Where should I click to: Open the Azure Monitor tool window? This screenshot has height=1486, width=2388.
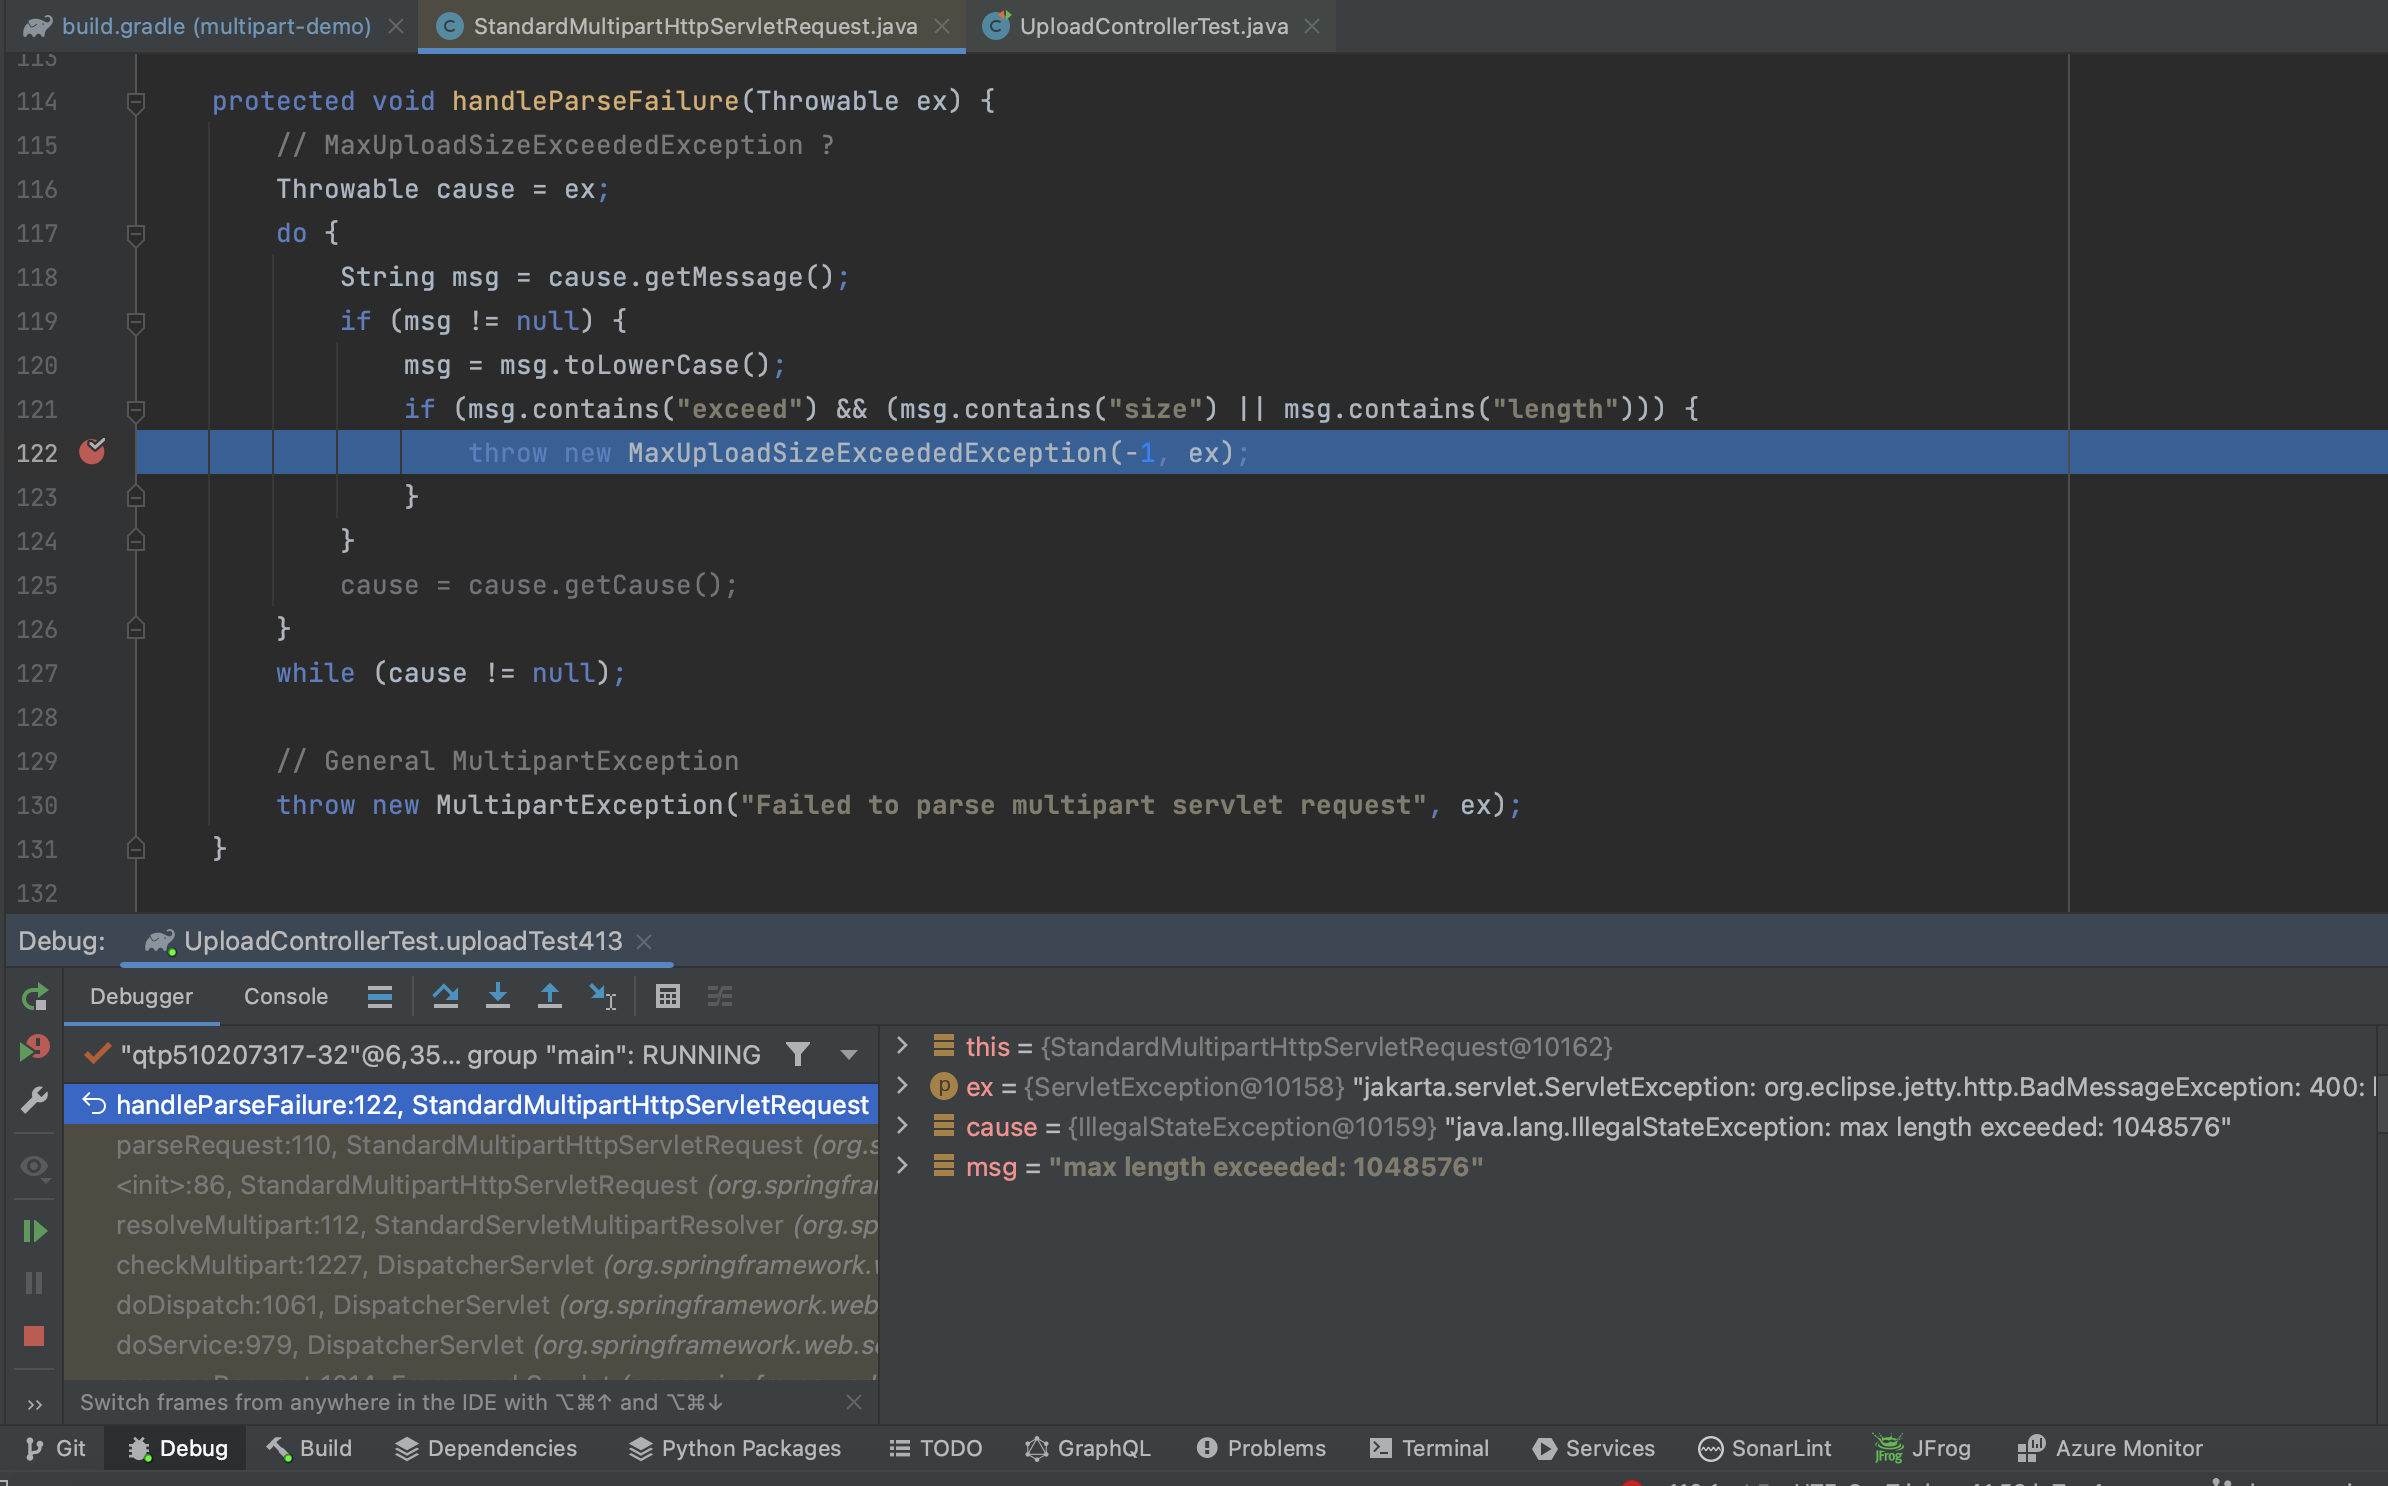[2110, 1448]
